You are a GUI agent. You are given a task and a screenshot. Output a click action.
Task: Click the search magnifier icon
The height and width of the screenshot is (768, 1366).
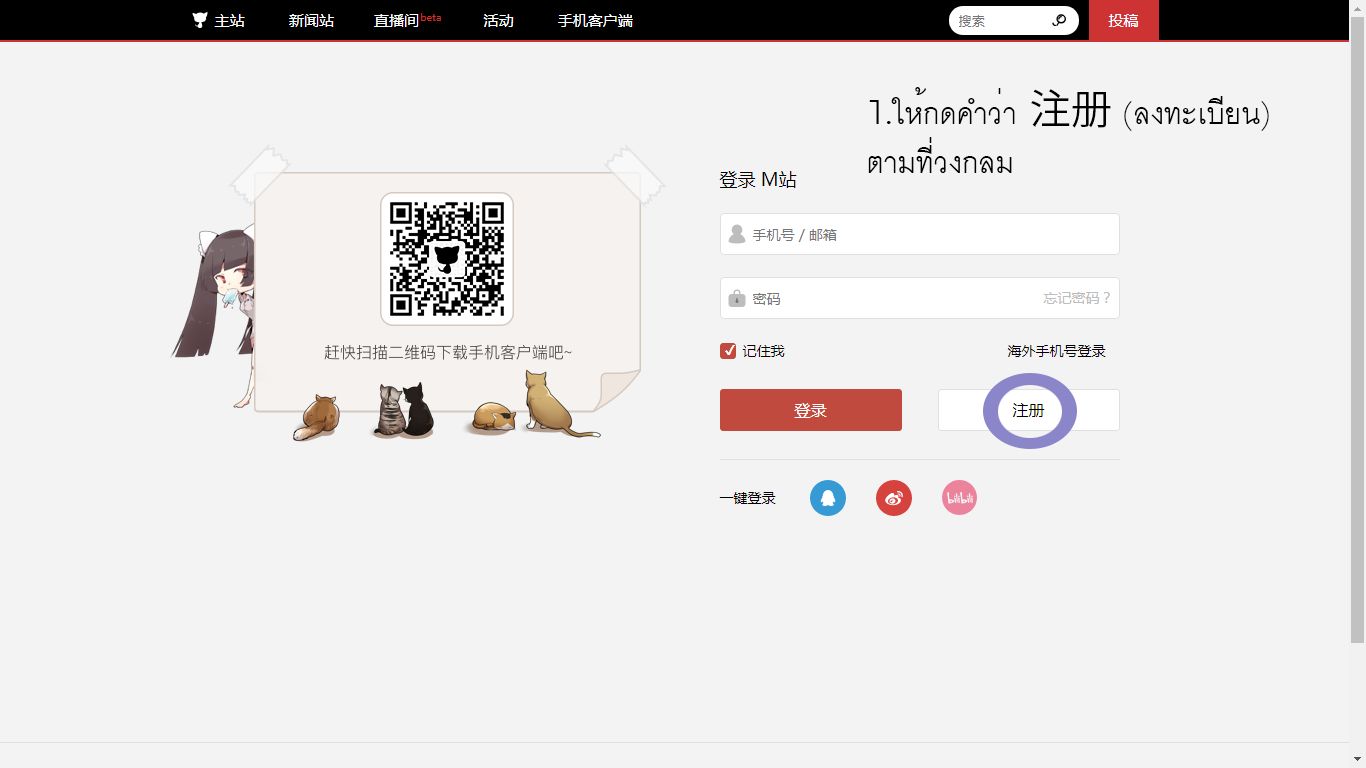pyautogui.click(x=1059, y=20)
